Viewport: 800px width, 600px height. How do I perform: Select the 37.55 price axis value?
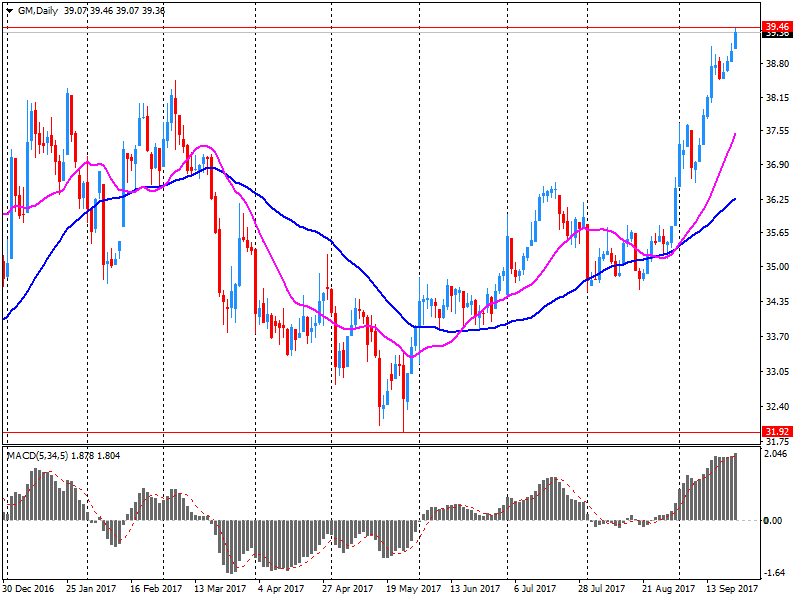coord(778,131)
